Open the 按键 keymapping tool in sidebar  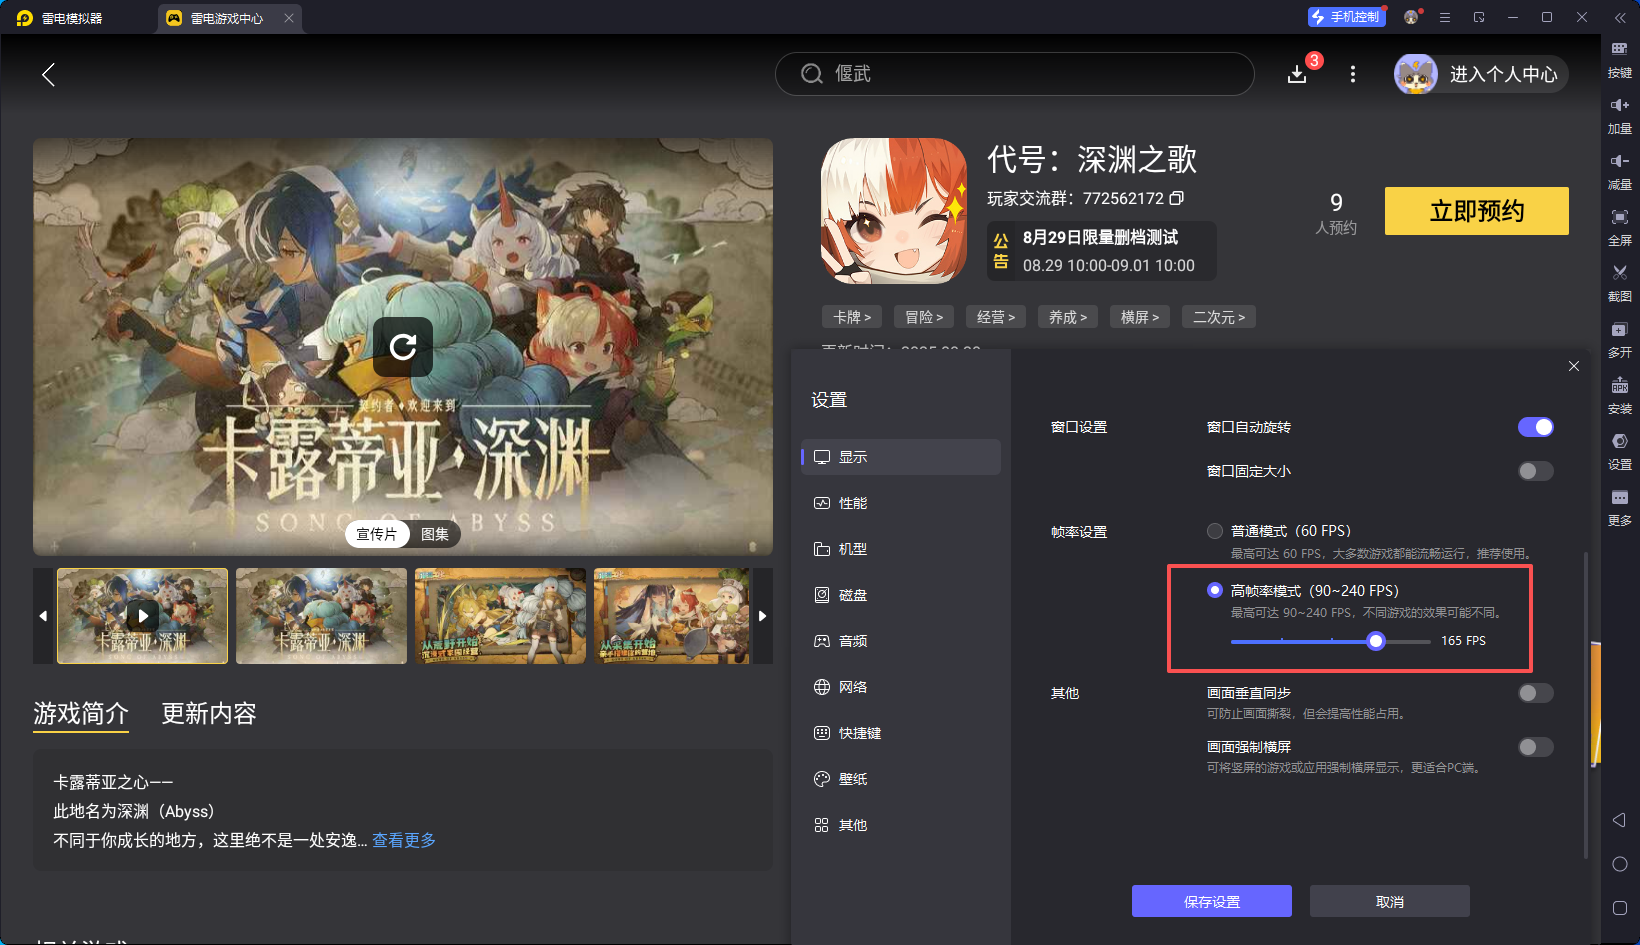click(x=1620, y=59)
